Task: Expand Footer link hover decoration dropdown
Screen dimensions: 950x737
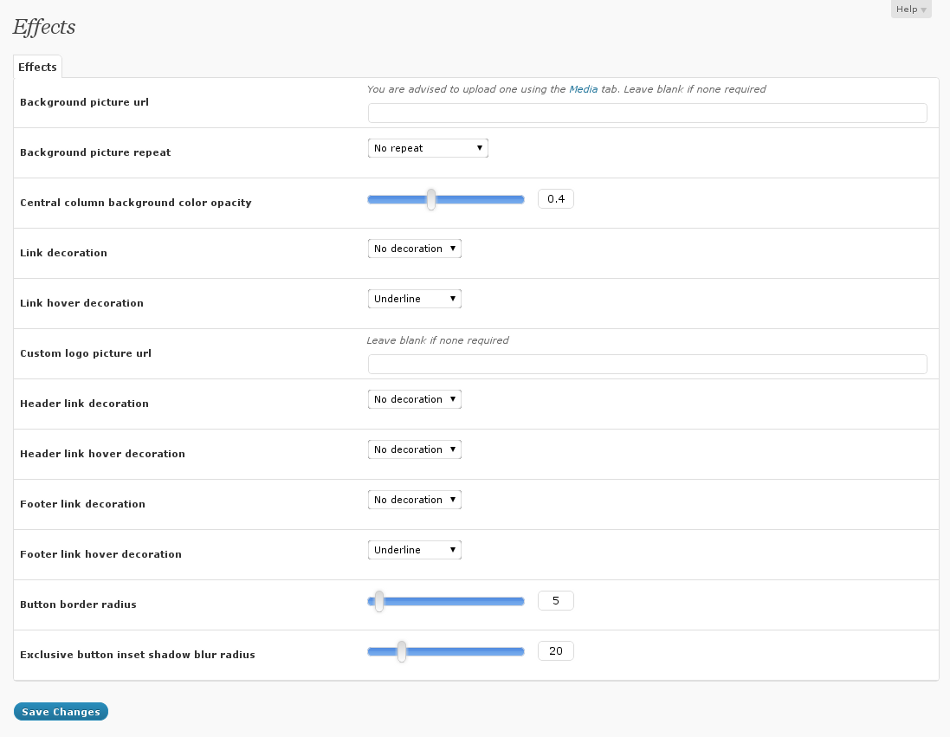Action: (414, 550)
